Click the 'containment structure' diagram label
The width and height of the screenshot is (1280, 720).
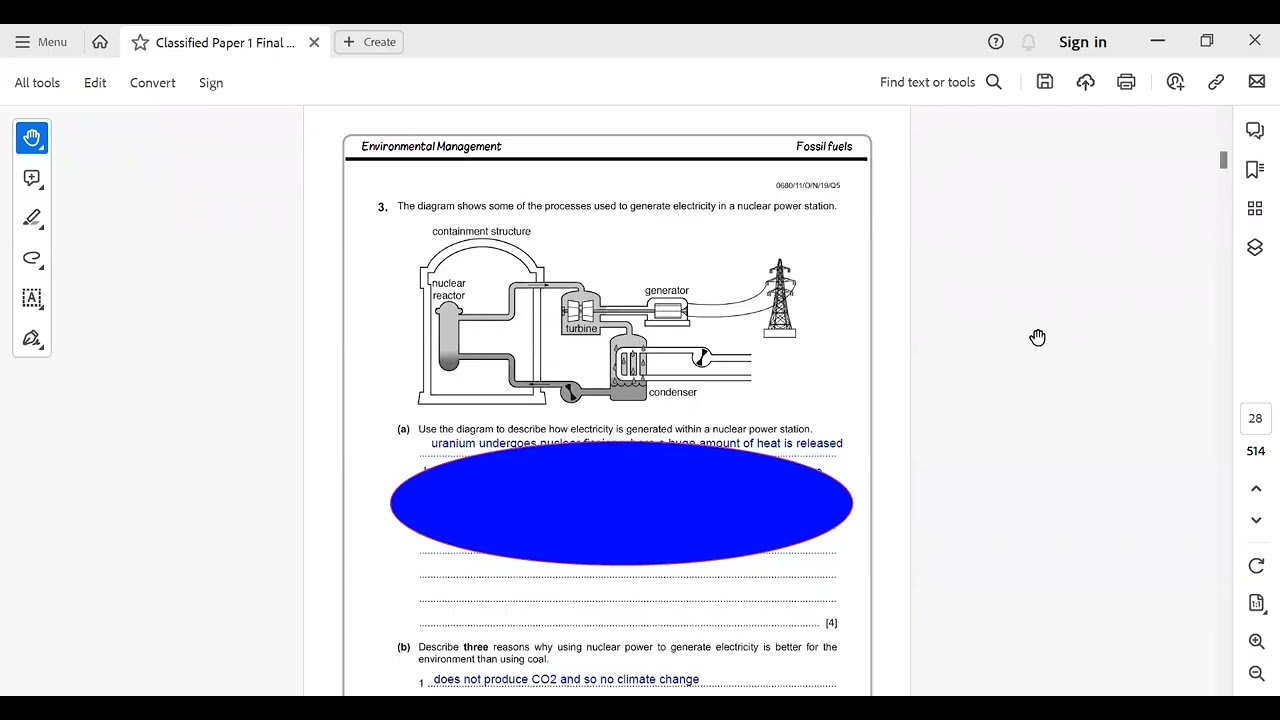coord(481,231)
